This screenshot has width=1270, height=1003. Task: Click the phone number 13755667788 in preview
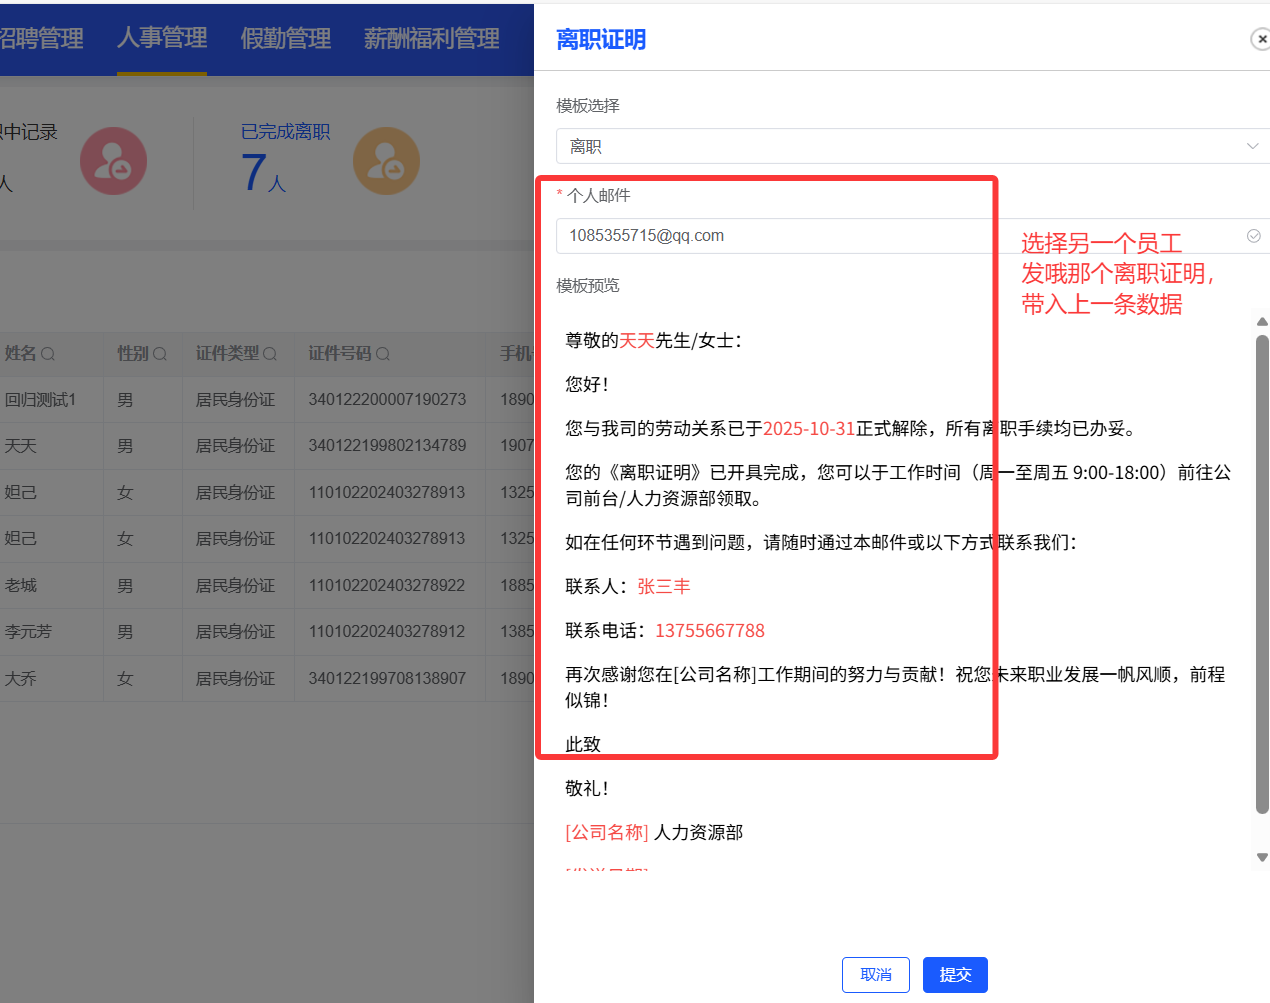[710, 631]
